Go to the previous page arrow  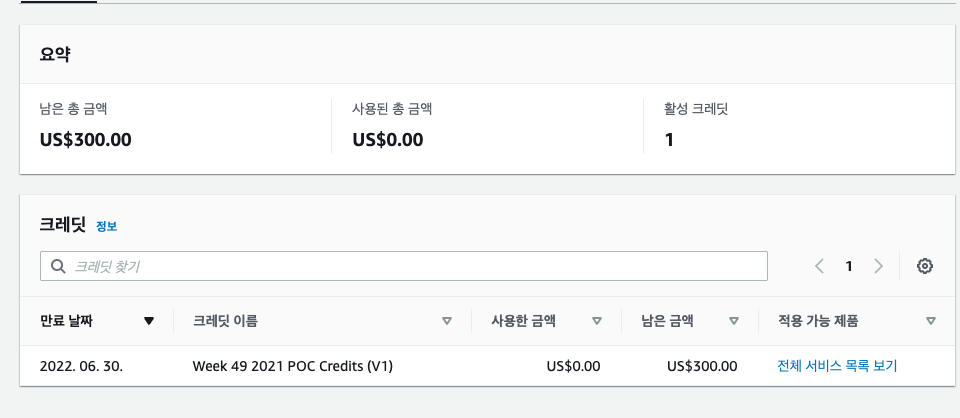[819, 266]
